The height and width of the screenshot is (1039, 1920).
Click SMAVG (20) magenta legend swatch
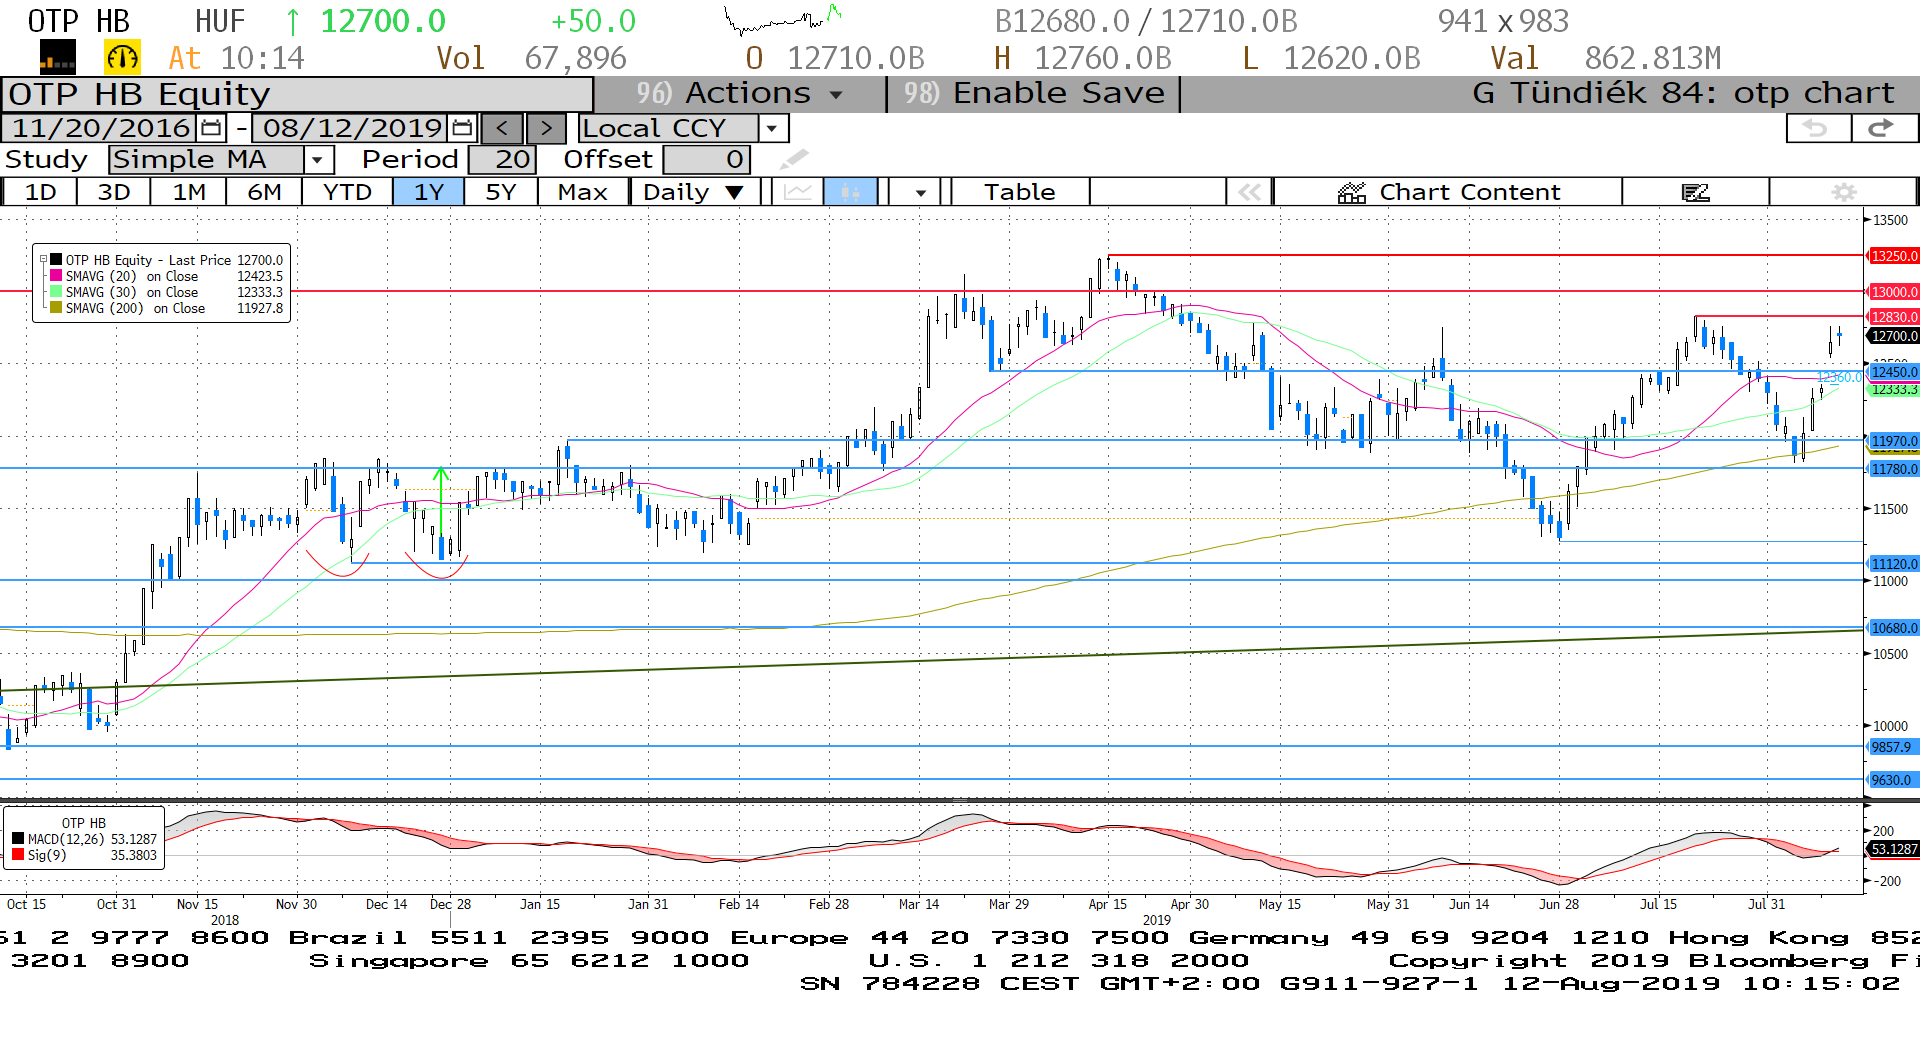coord(56,275)
